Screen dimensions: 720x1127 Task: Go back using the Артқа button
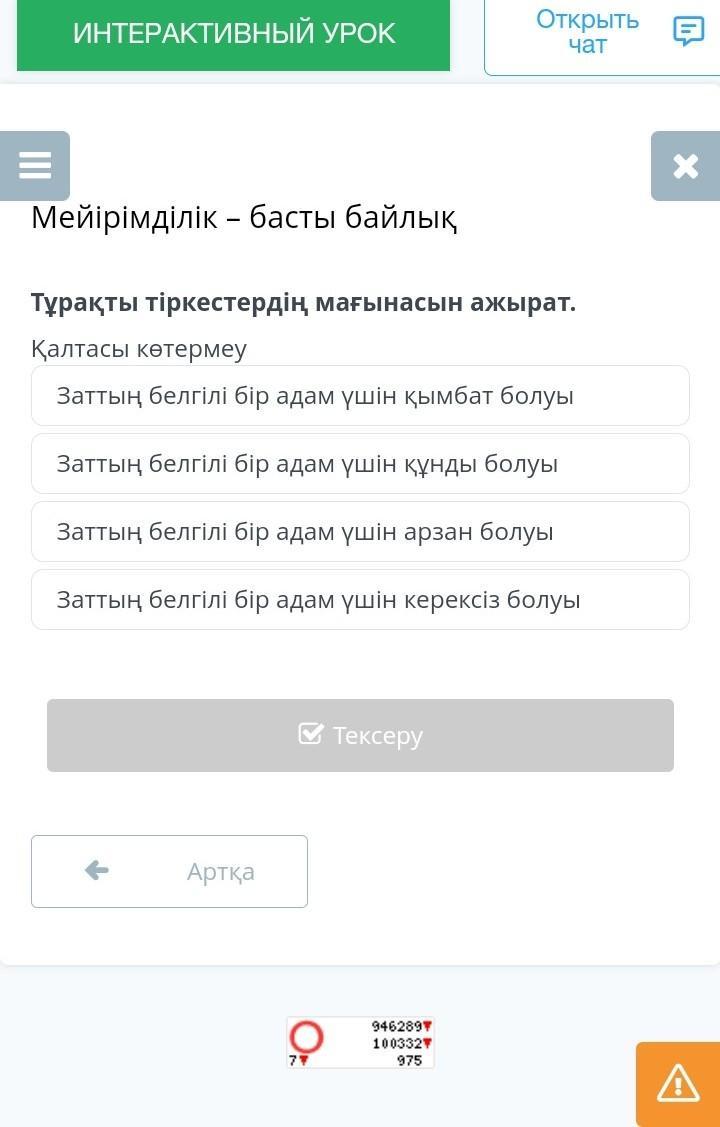point(170,871)
